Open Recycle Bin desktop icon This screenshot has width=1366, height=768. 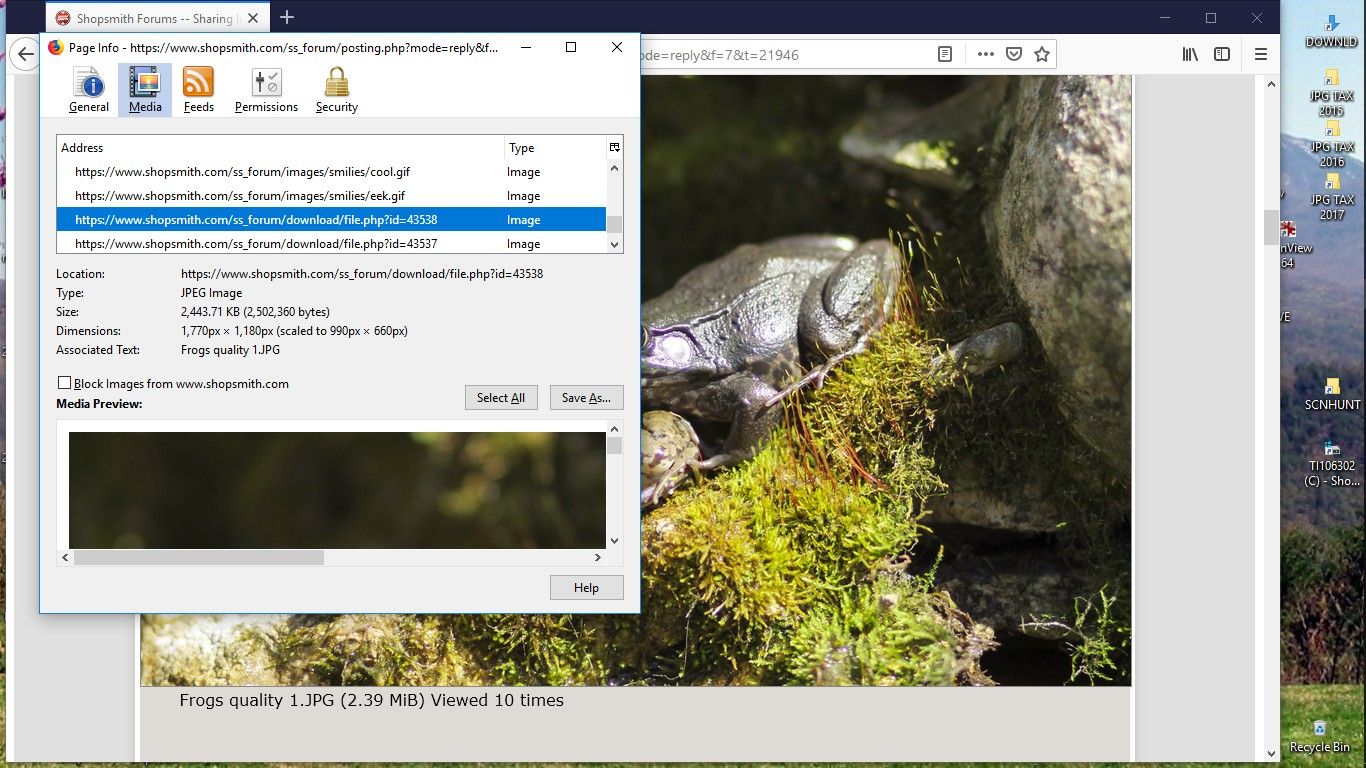1319,736
